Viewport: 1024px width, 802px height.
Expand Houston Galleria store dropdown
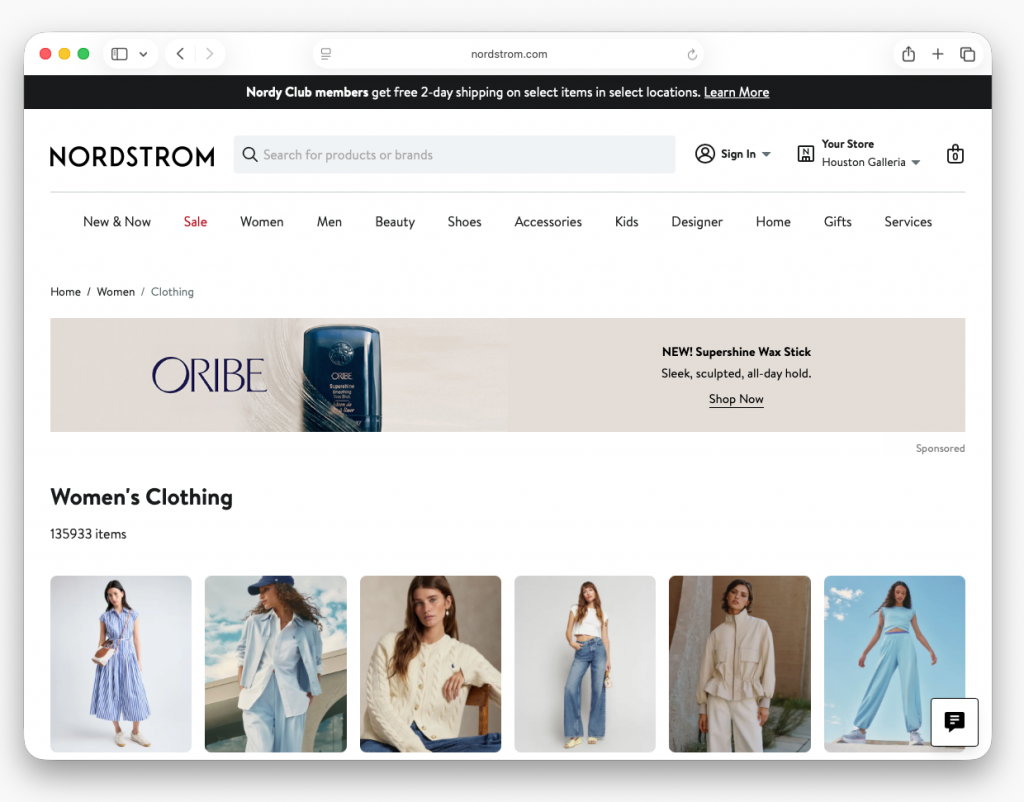pos(916,163)
